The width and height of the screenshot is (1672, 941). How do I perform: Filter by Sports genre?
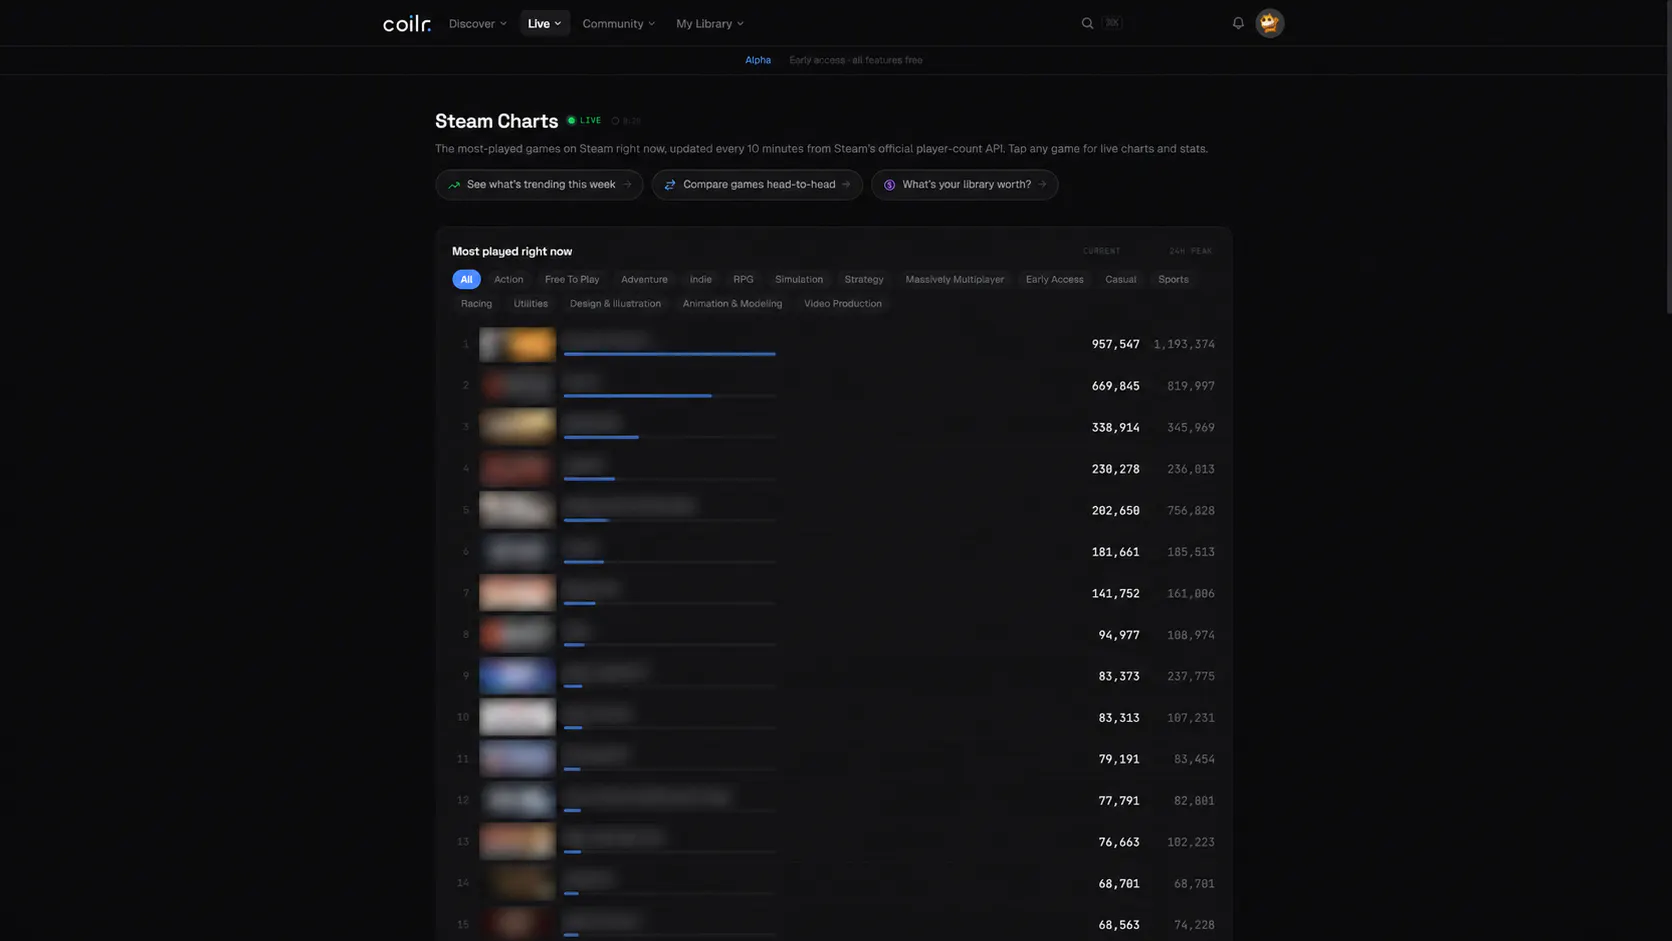pos(1173,279)
